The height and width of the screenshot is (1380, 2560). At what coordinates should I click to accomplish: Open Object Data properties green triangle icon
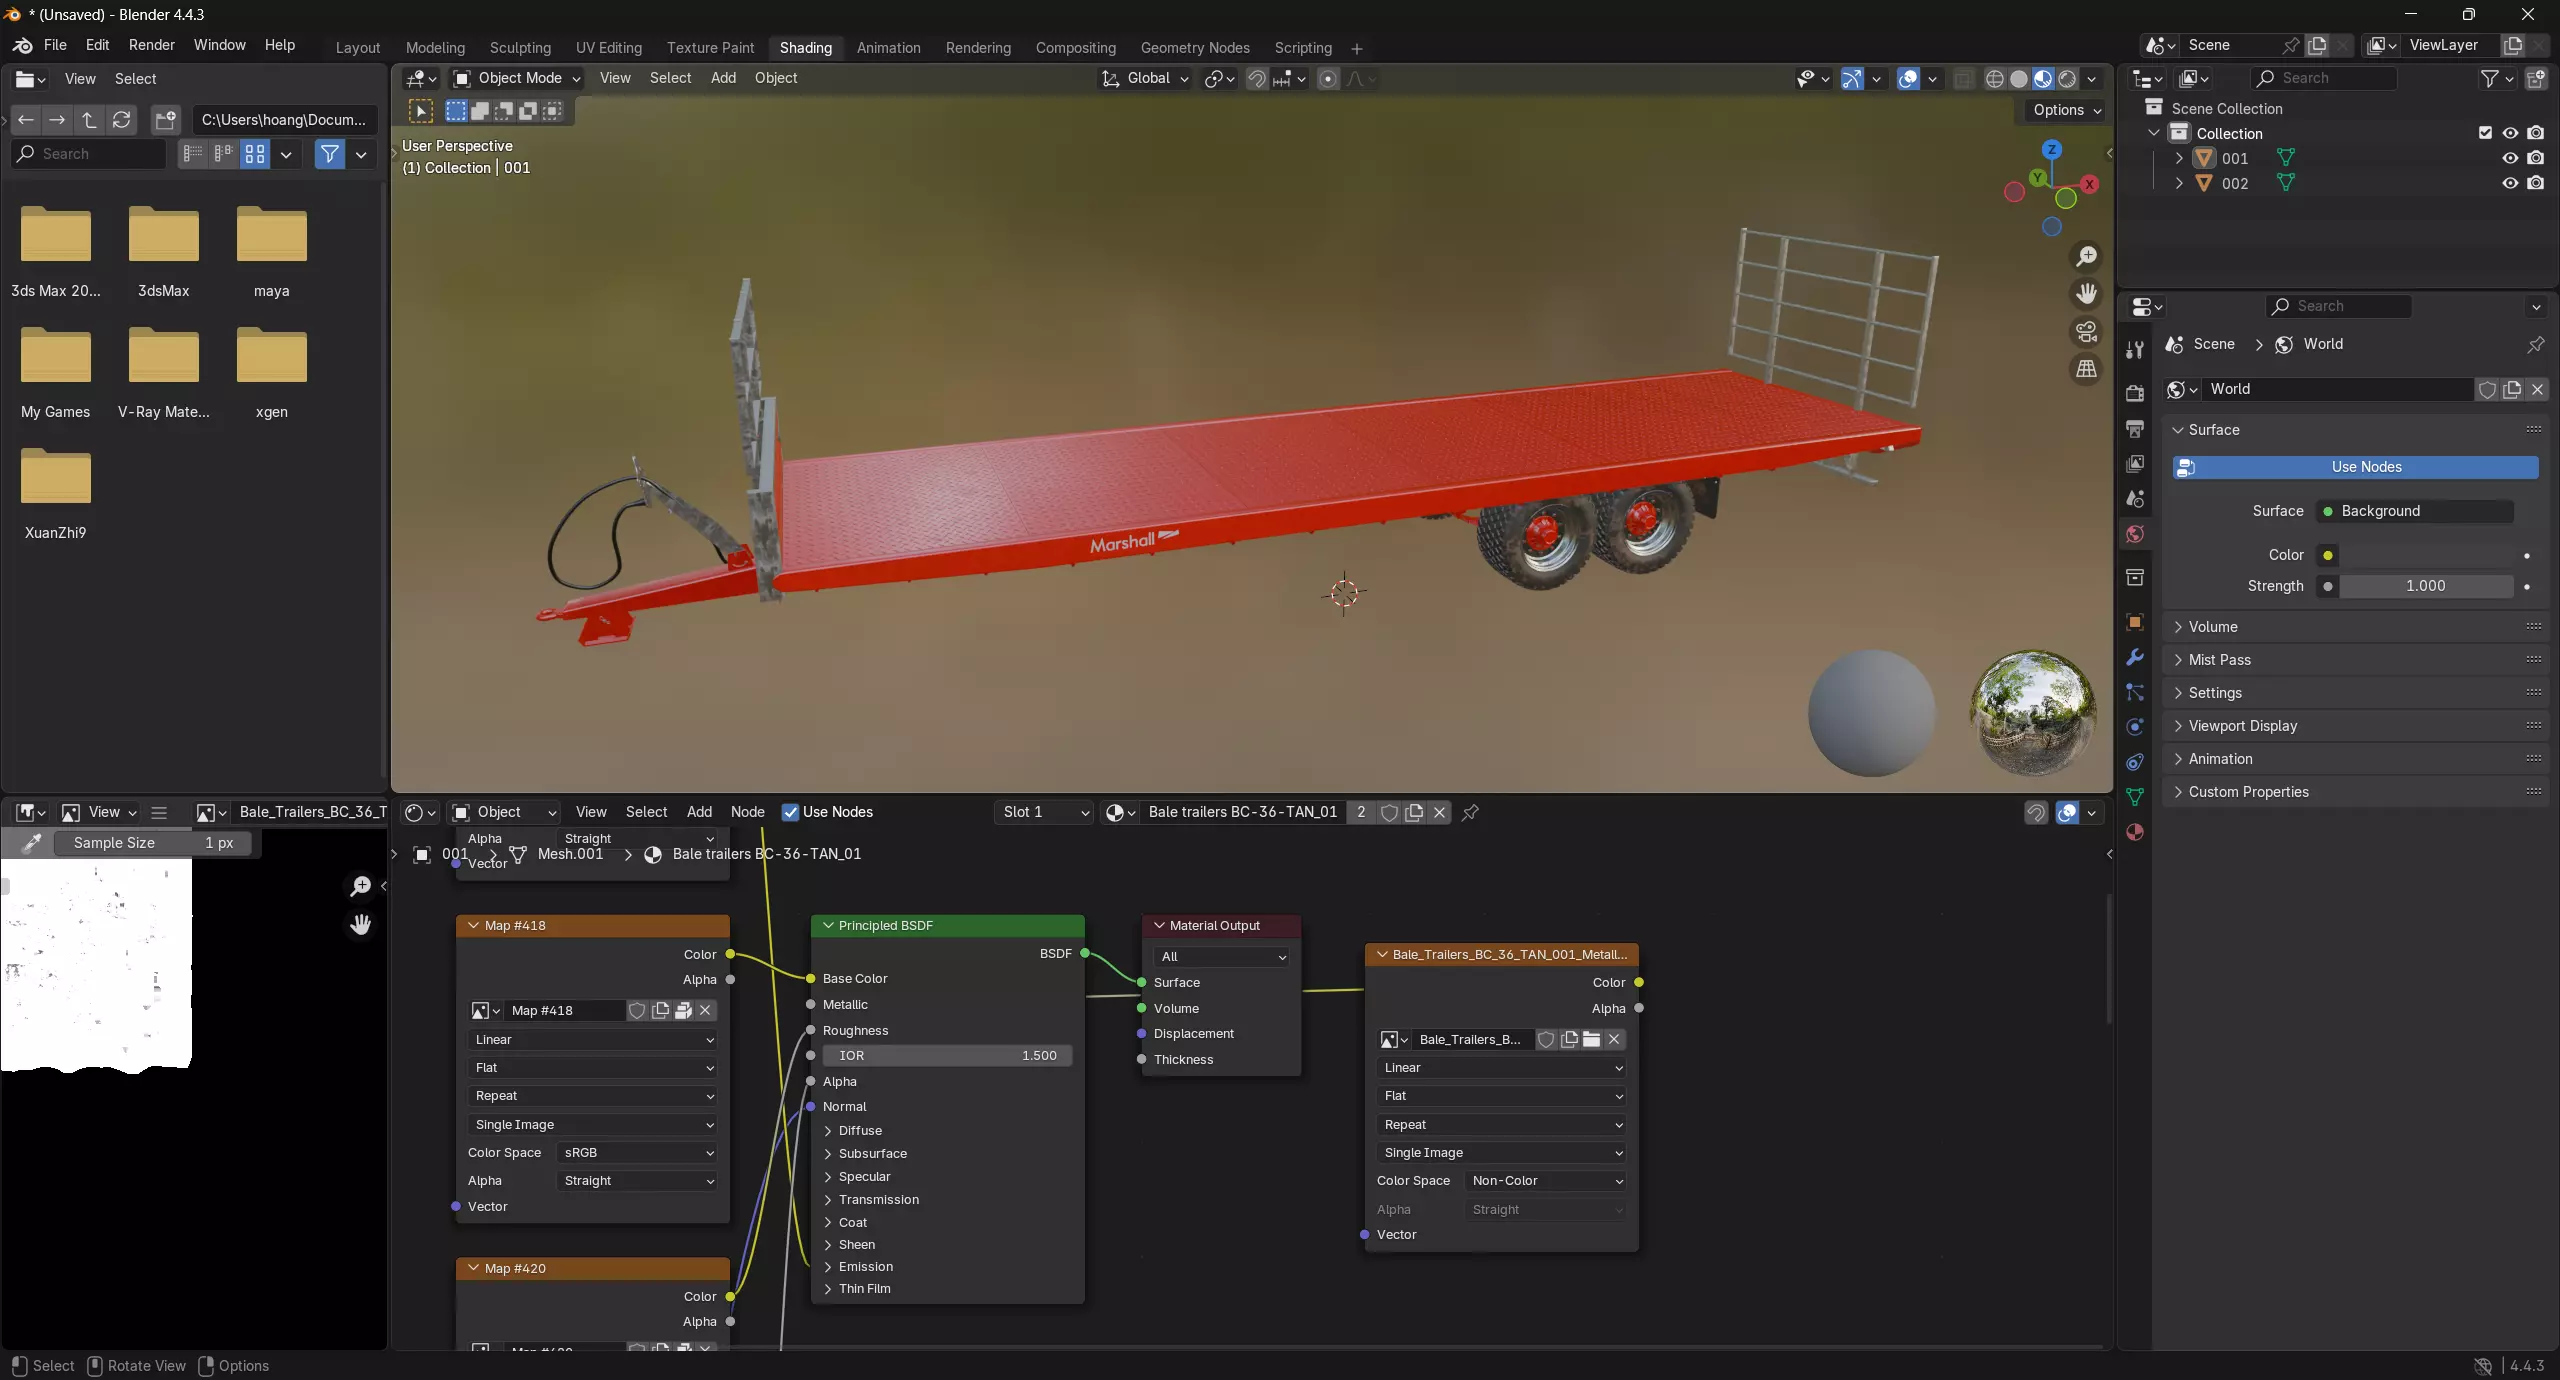click(2135, 797)
